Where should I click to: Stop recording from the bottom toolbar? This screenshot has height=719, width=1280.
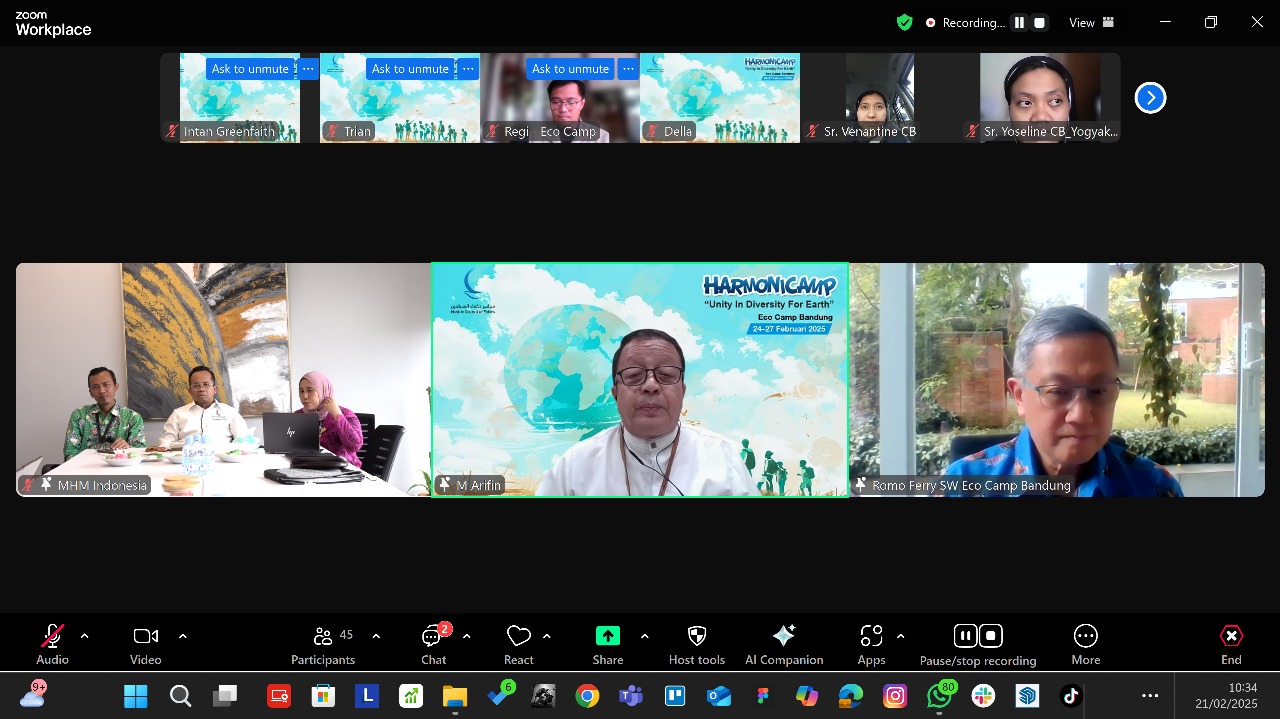pos(991,636)
